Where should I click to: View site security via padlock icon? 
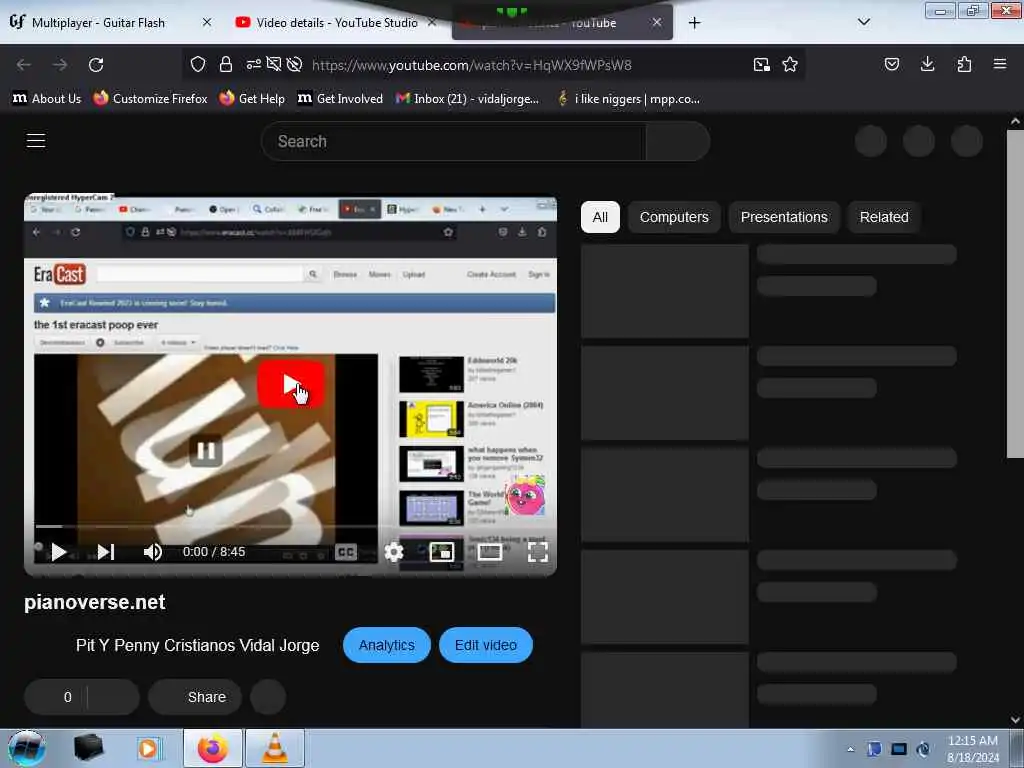226,64
